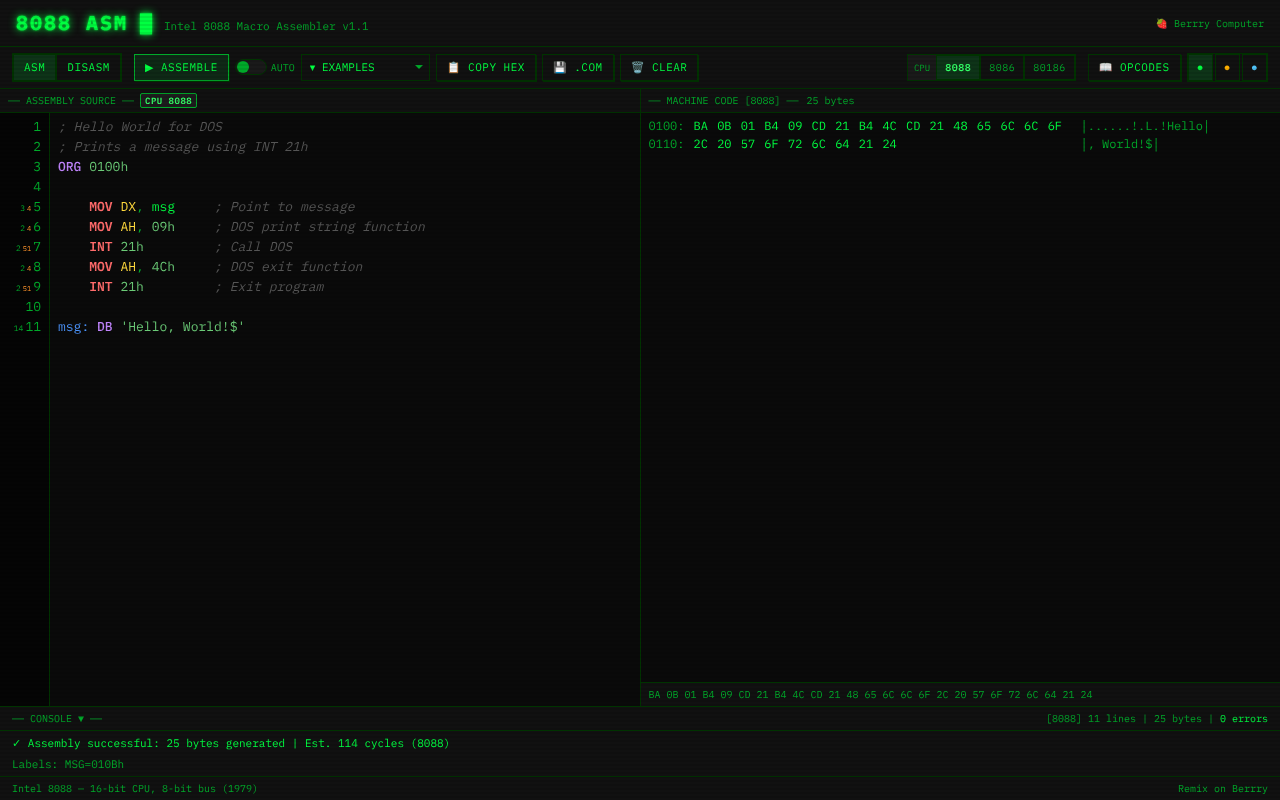Choose the amber color theme dot
Screen dimensions: 1280x800
[x=1227, y=68]
